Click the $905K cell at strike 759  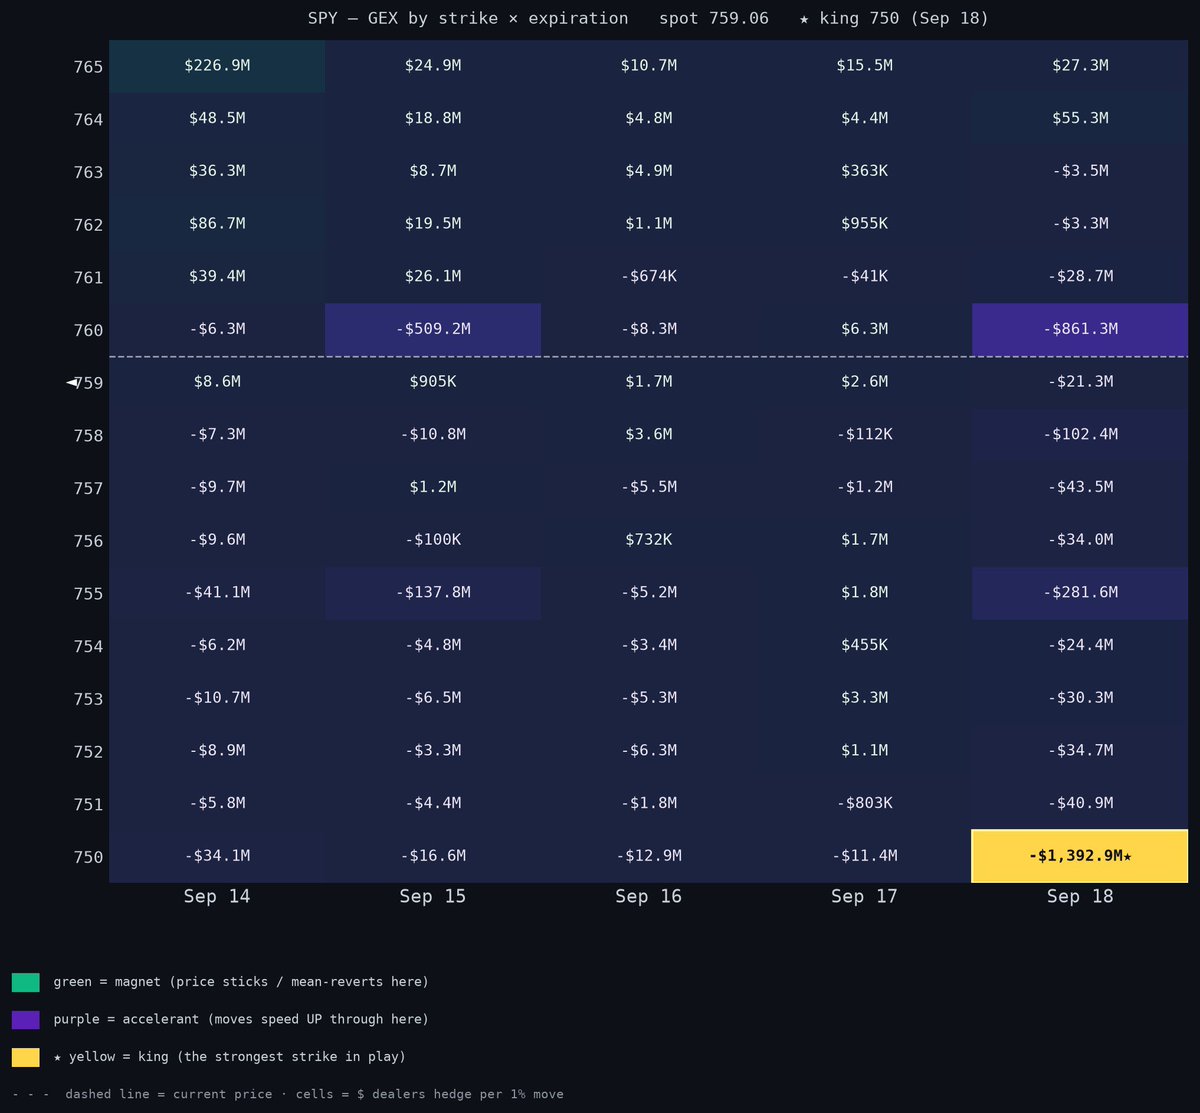click(x=433, y=382)
